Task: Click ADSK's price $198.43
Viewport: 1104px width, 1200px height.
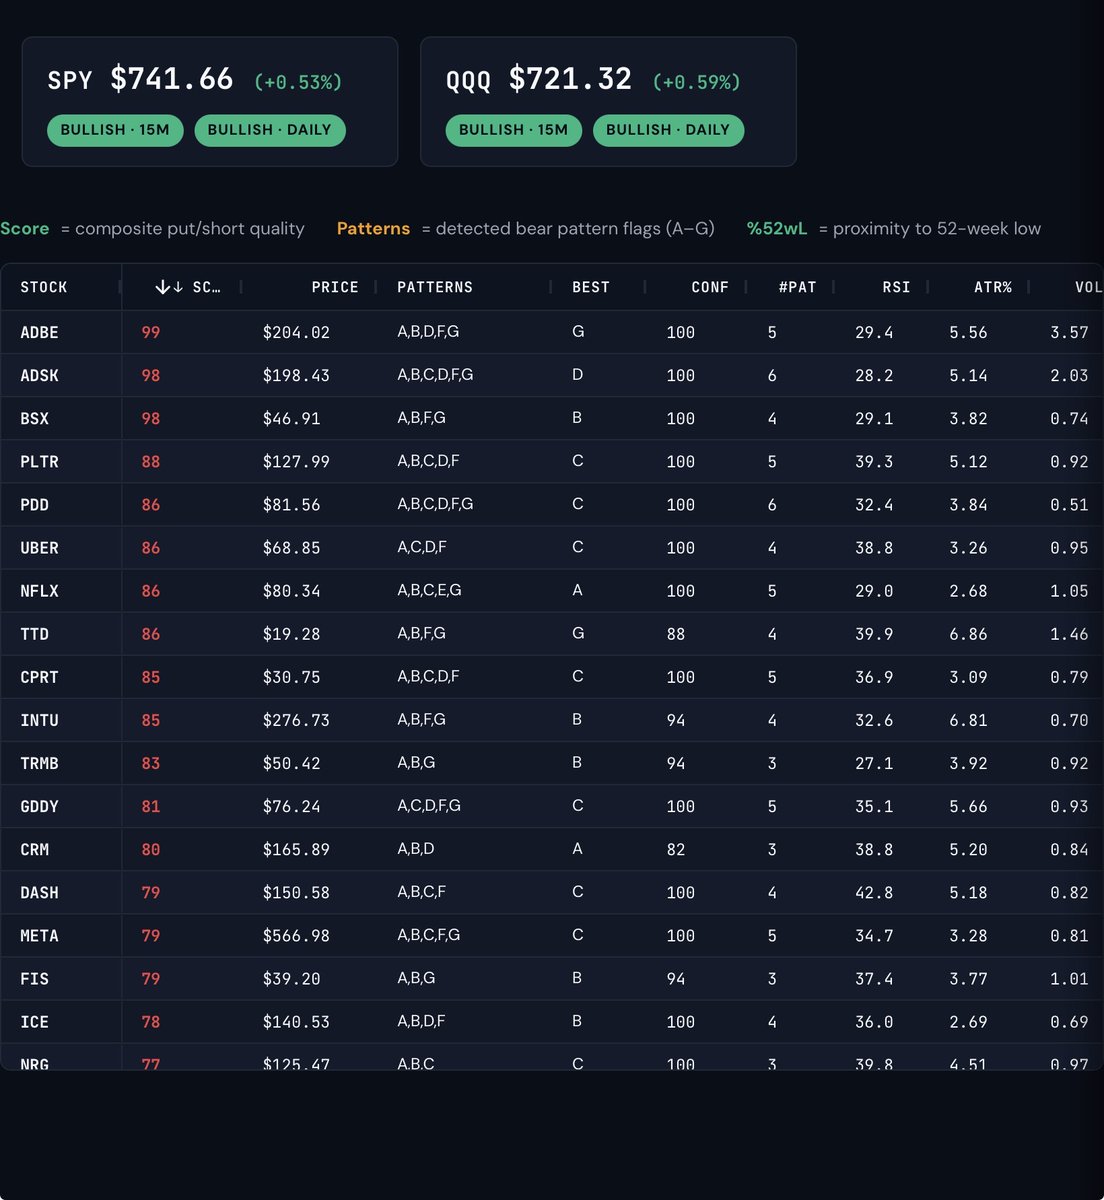Action: [296, 375]
